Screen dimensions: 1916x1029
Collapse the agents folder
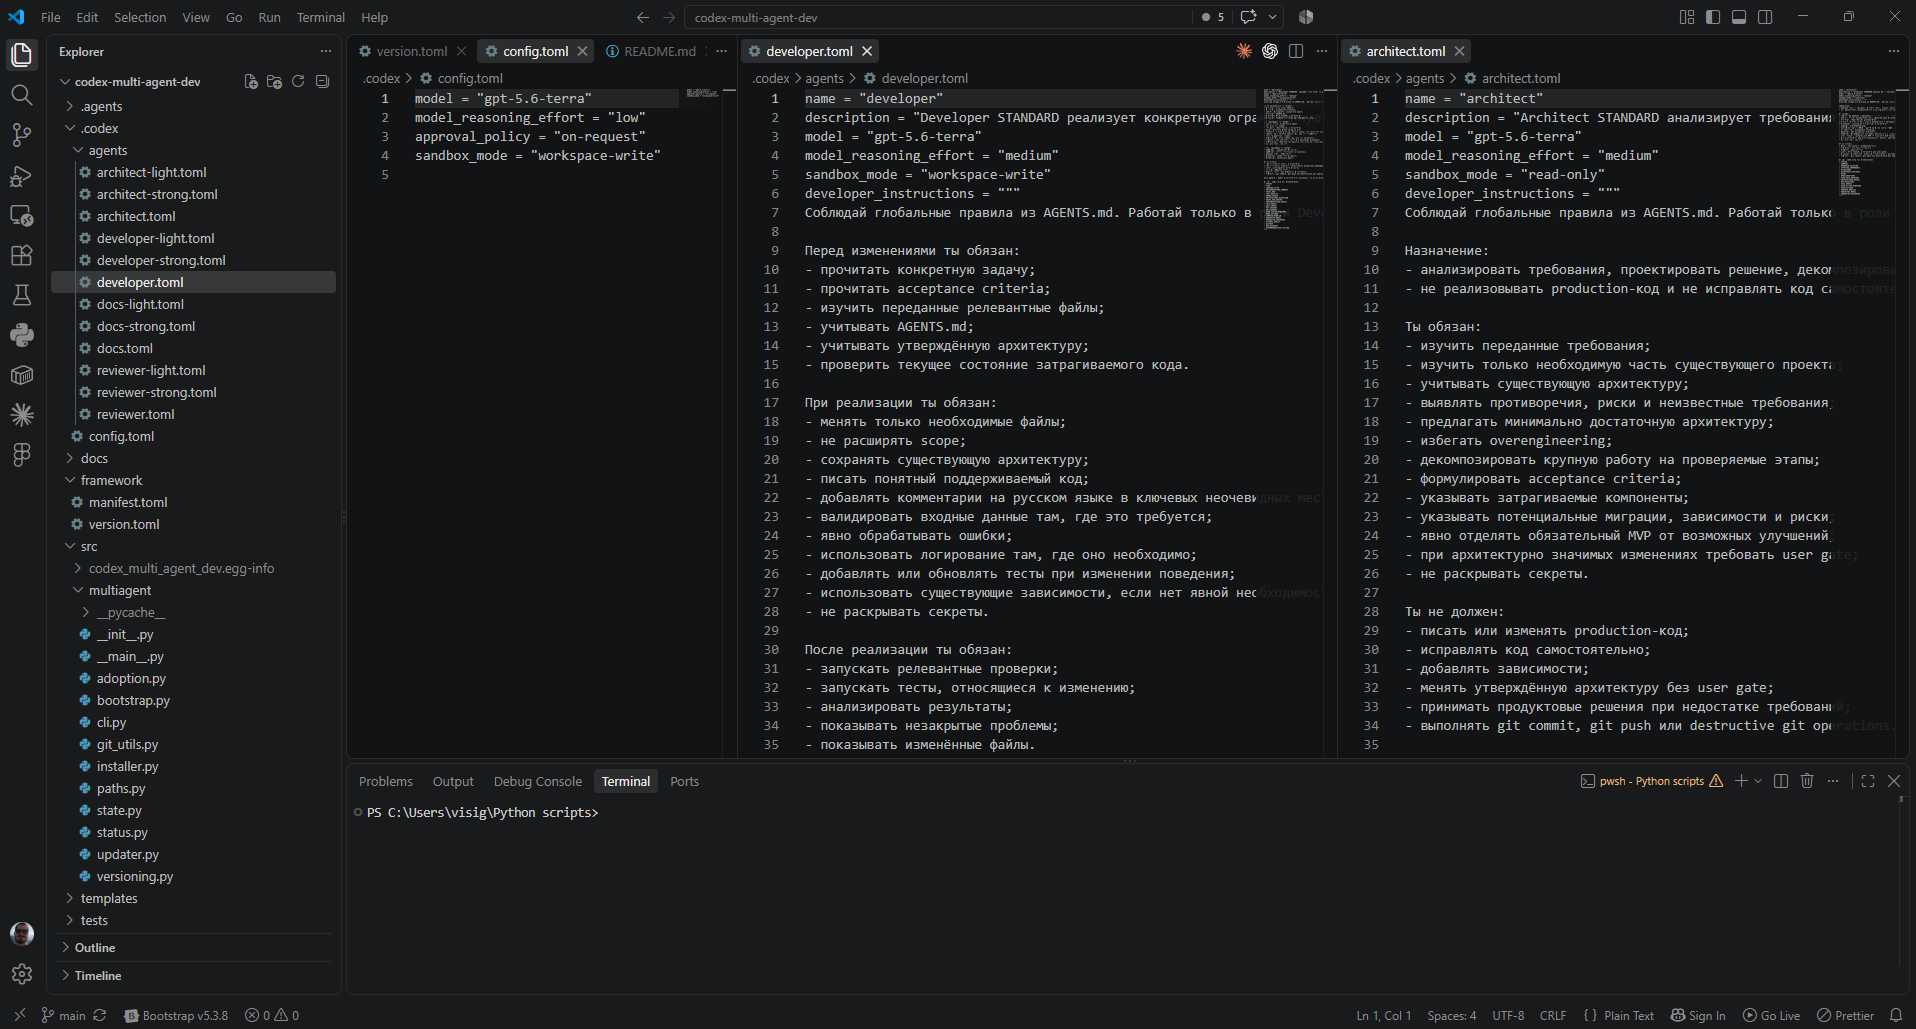point(107,150)
